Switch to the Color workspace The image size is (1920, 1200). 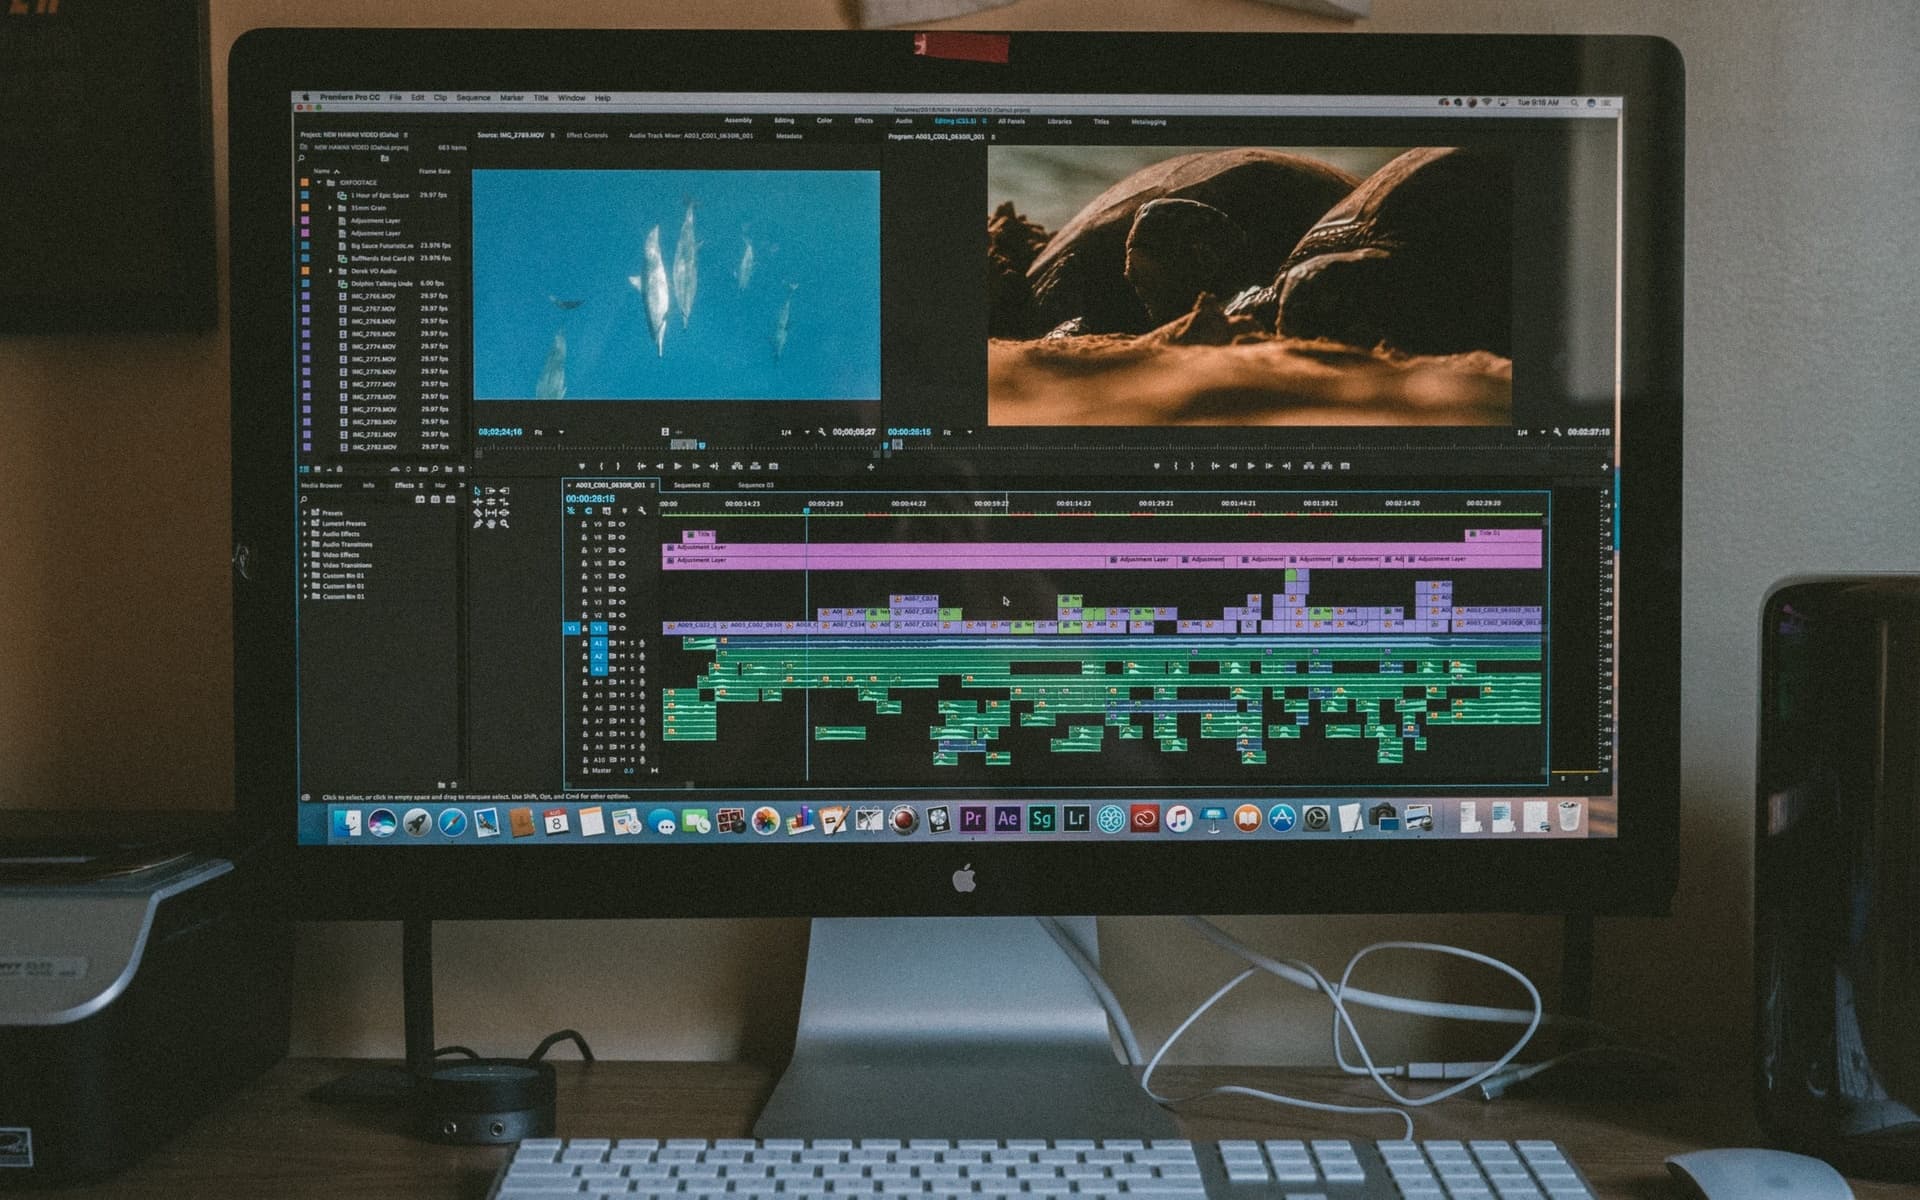(x=823, y=122)
